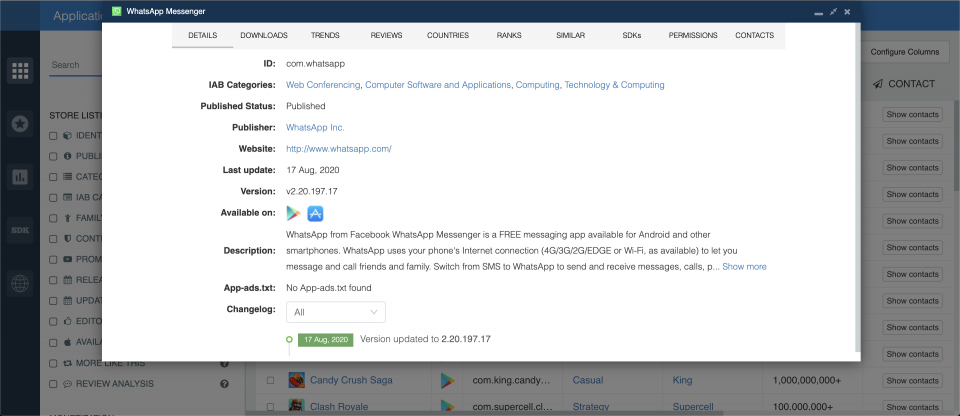Viewport: 960px width, 416px height.
Task: Select the DETAILS tab
Action: 203,36
